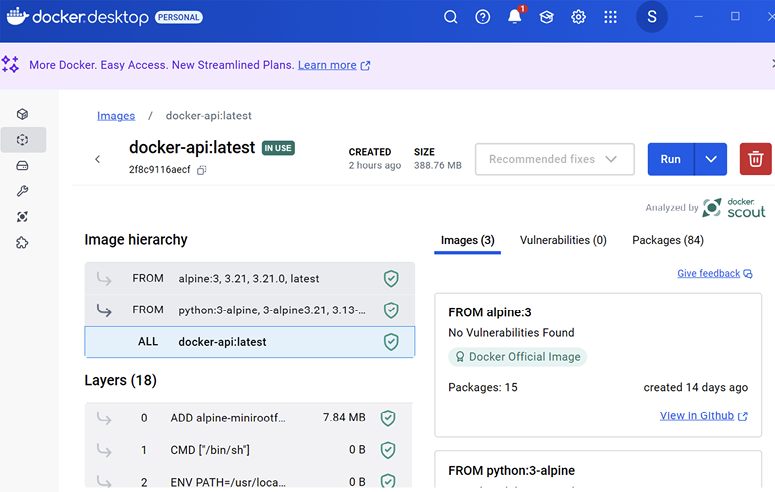Select layer 2 ENV PATH=/usr/loca row
This screenshot has width=775, height=492.
coord(249,481)
